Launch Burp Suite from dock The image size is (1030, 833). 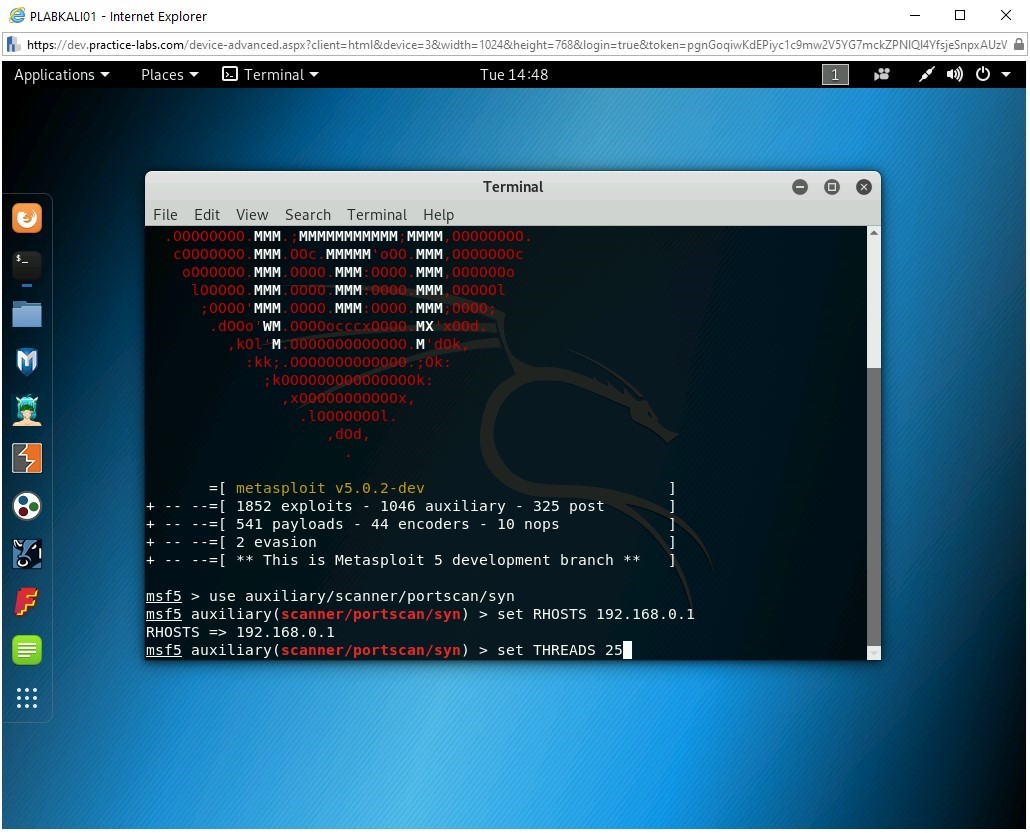(27, 458)
